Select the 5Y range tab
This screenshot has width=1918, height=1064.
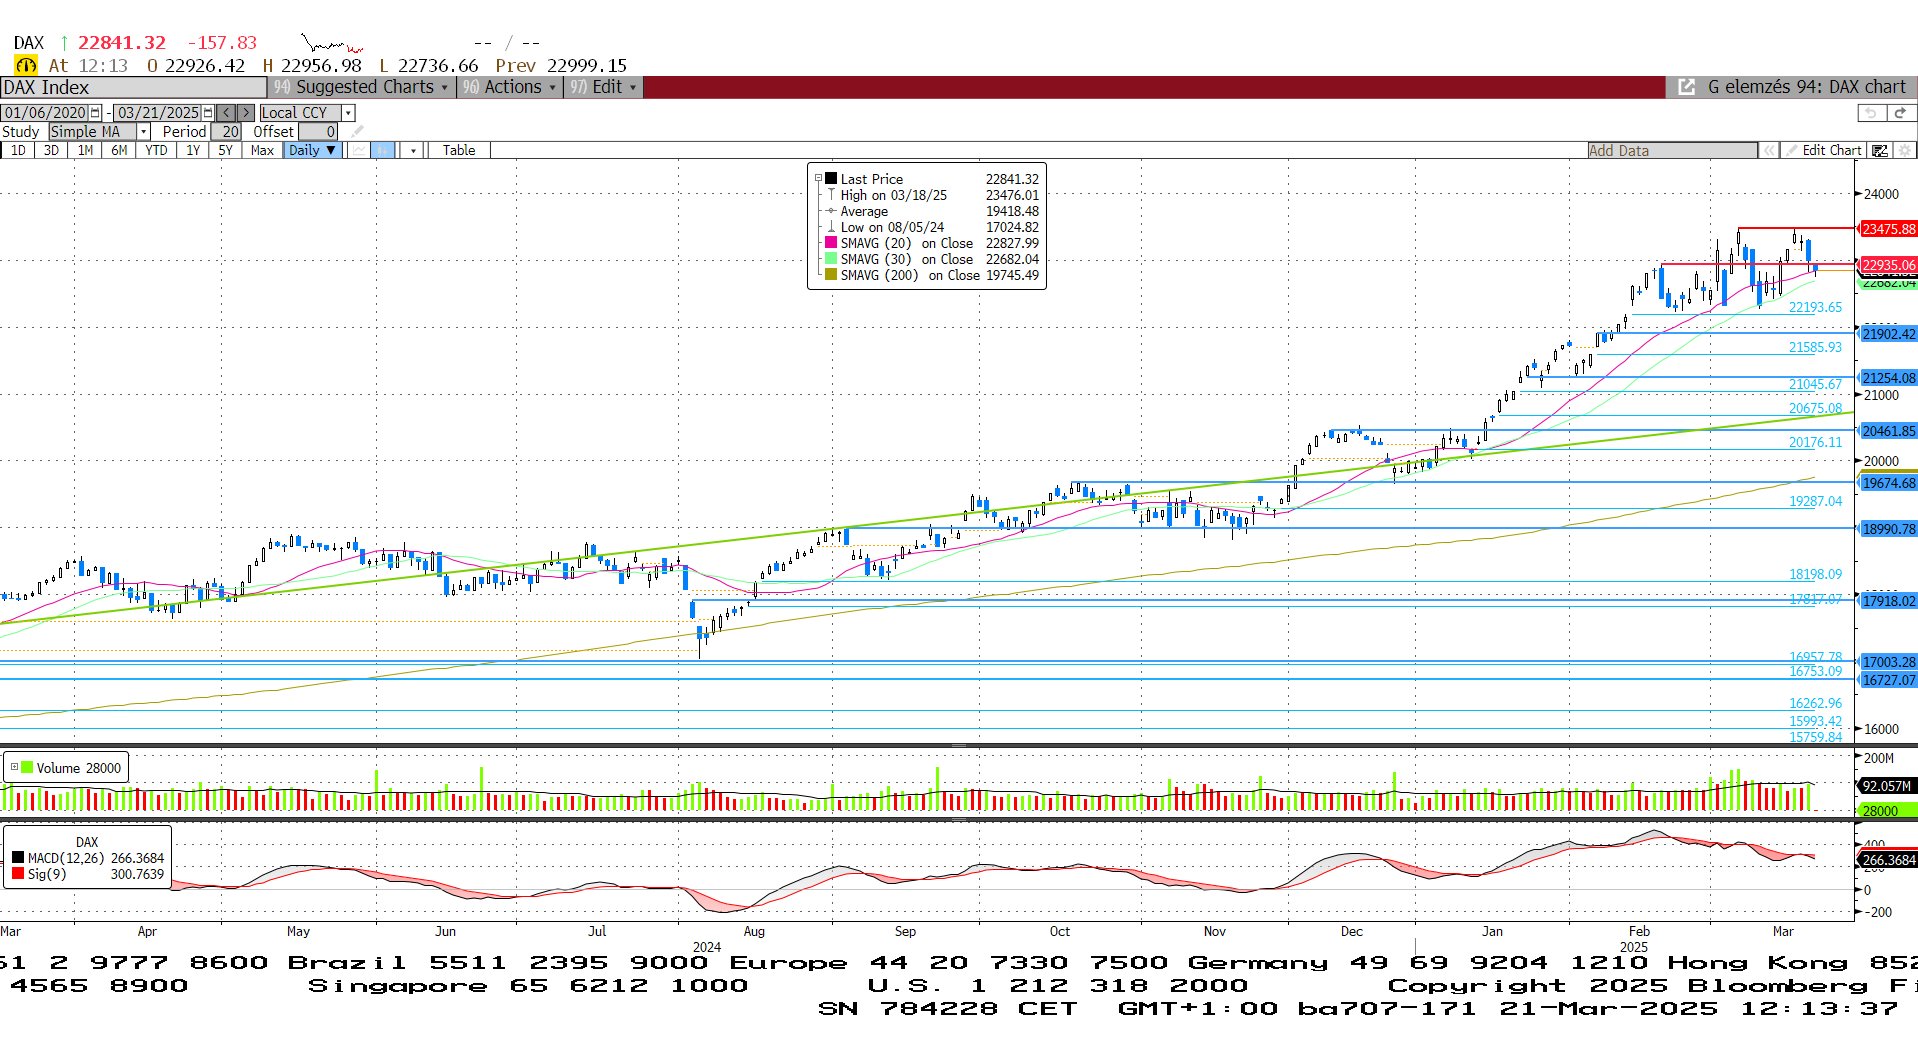point(225,150)
